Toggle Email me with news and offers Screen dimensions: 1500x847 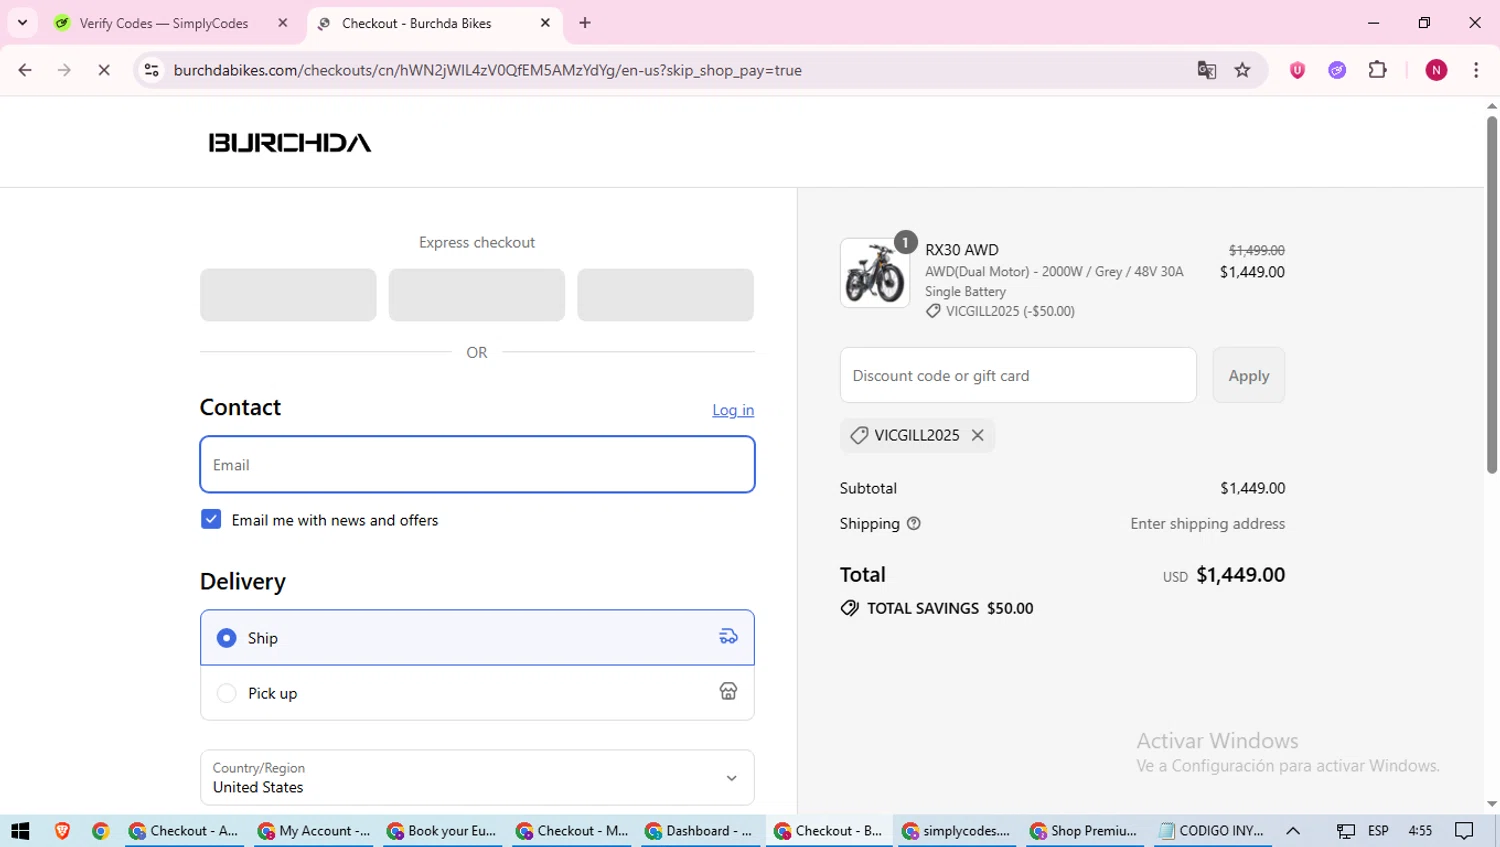211,519
